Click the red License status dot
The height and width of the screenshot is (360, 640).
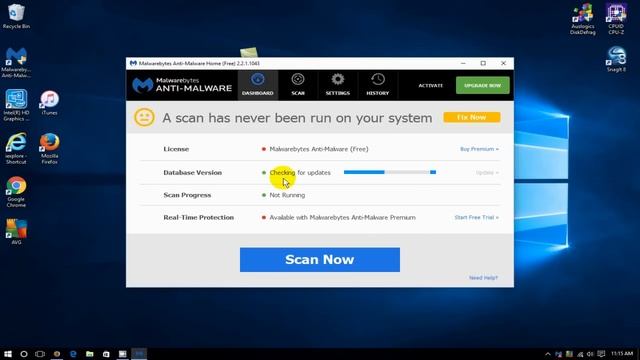pyautogui.click(x=264, y=149)
